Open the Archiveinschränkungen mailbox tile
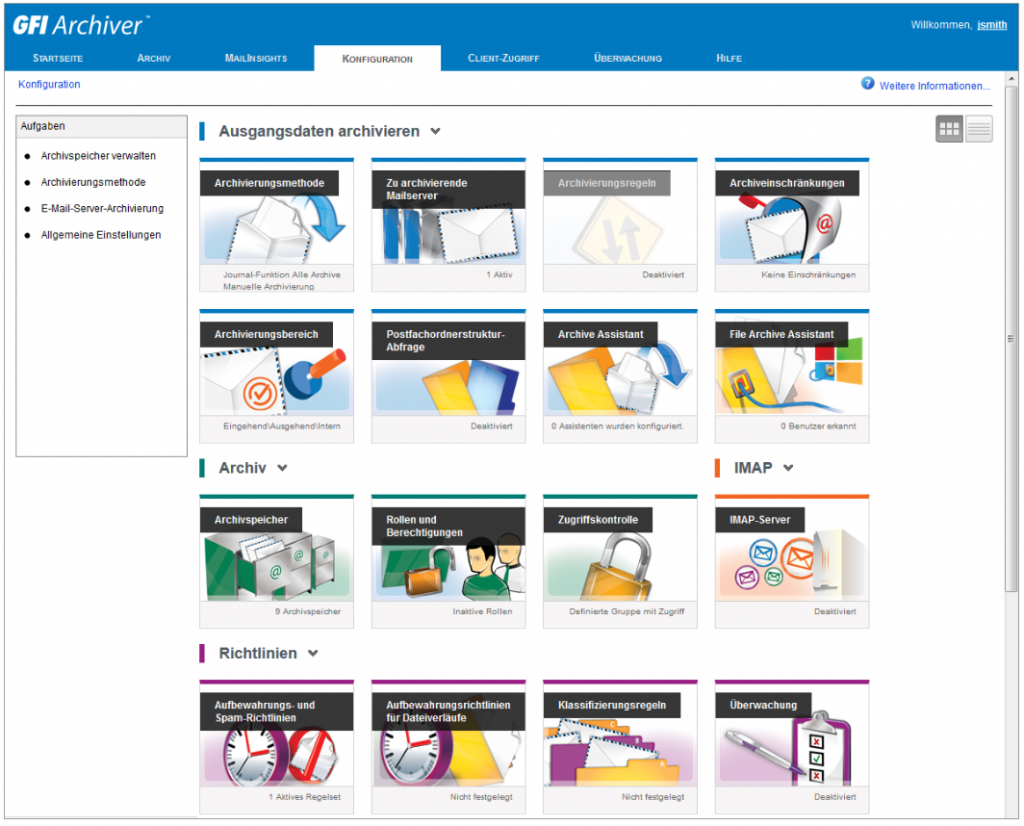Screen dimensions: 1024x826 click(792, 225)
